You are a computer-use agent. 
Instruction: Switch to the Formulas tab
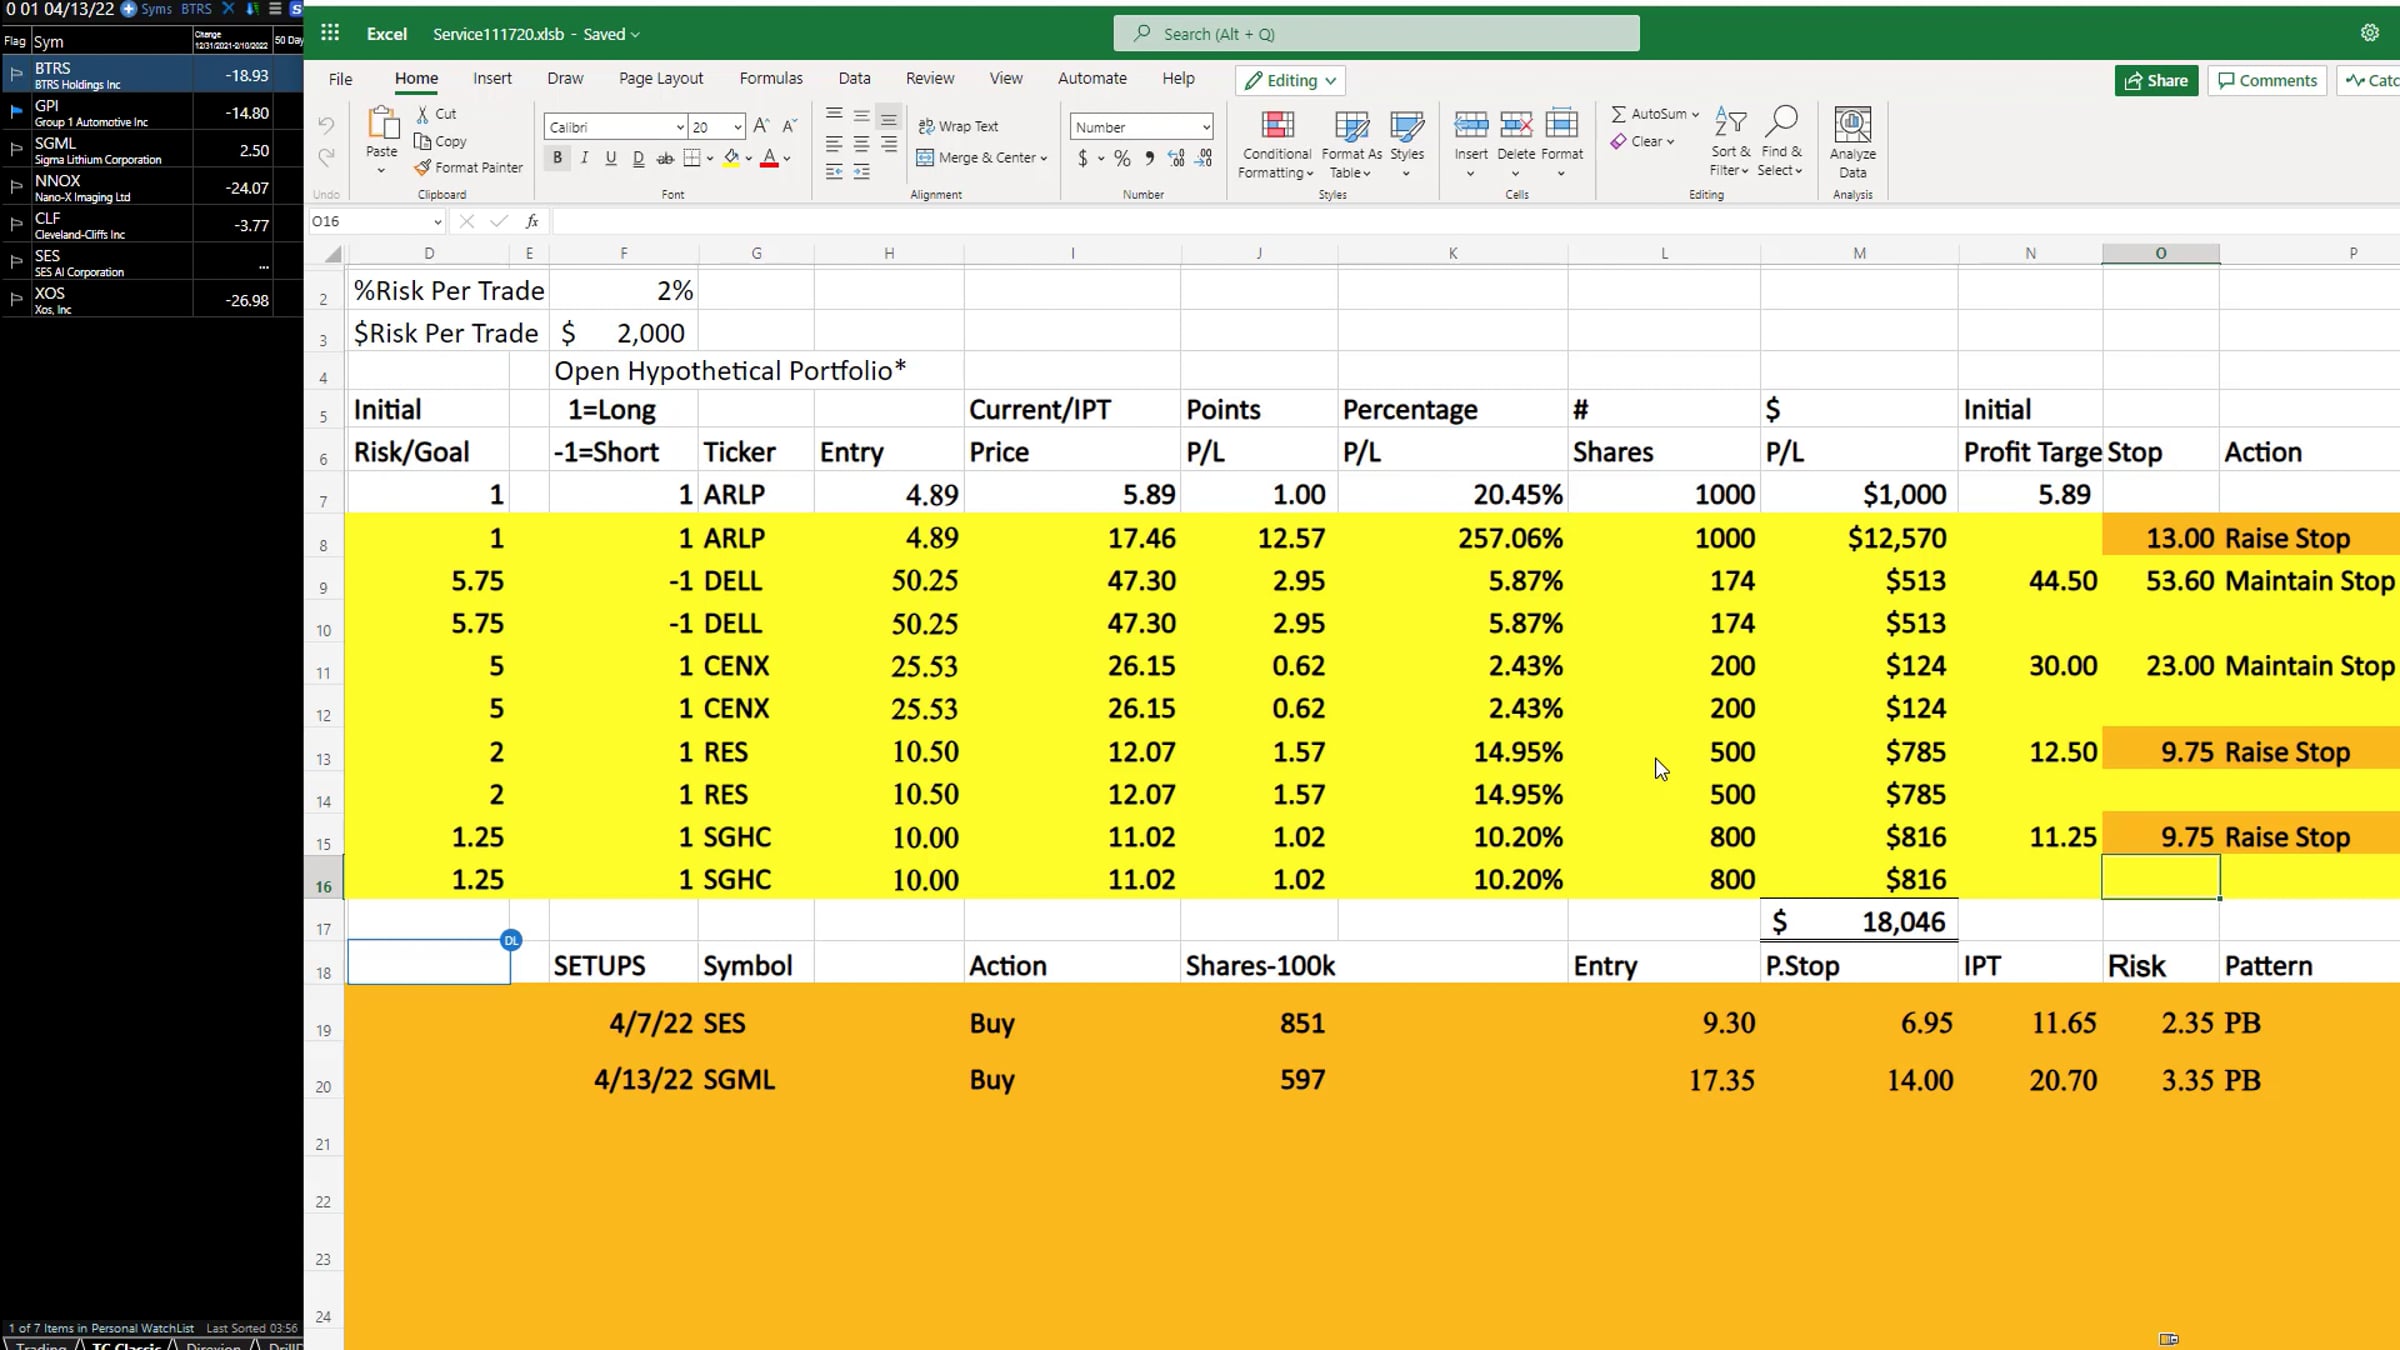coord(771,78)
